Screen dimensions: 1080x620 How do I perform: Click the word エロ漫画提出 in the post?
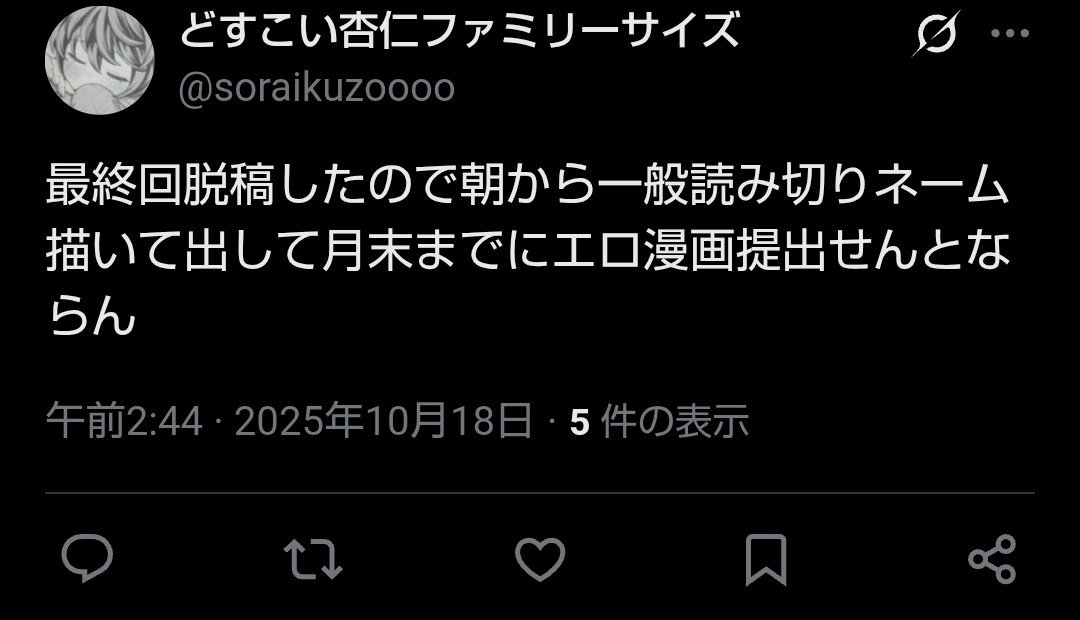689,250
